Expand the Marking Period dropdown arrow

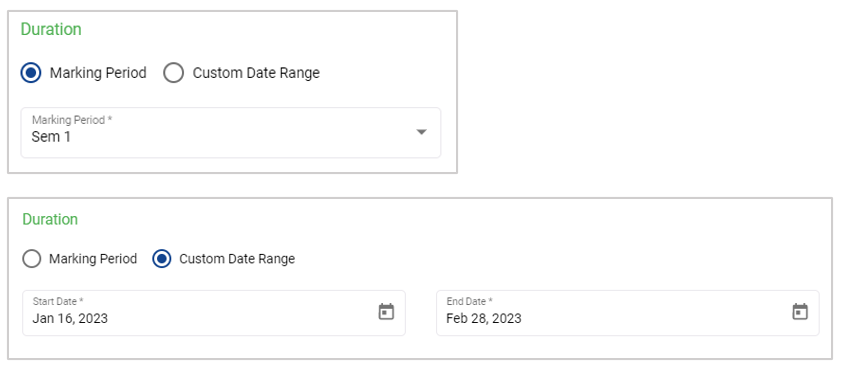(422, 132)
